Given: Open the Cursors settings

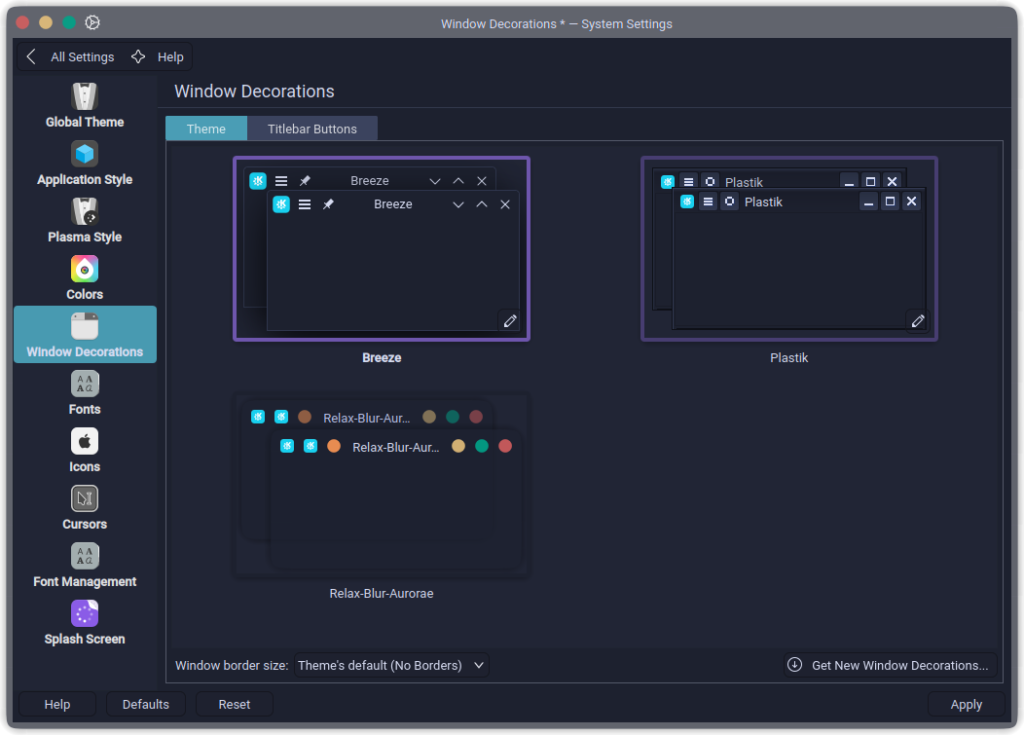Looking at the screenshot, I should [x=84, y=508].
